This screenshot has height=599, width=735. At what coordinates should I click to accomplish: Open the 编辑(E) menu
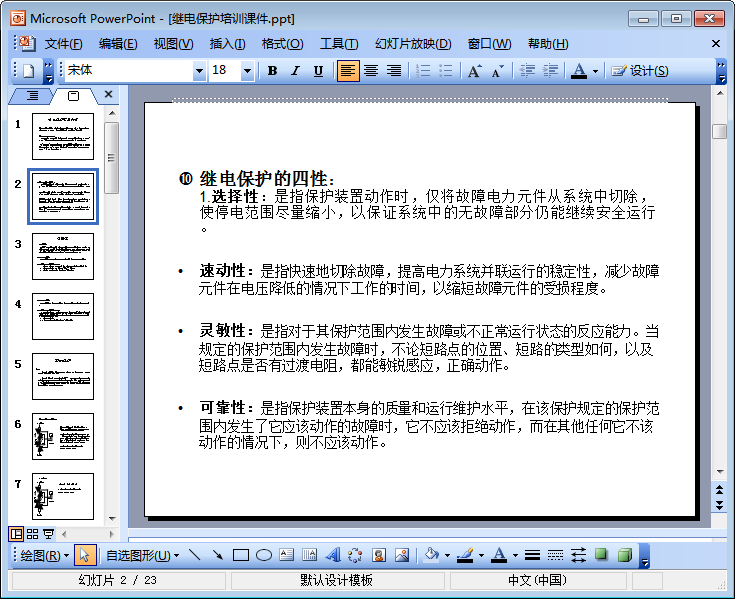coord(118,44)
